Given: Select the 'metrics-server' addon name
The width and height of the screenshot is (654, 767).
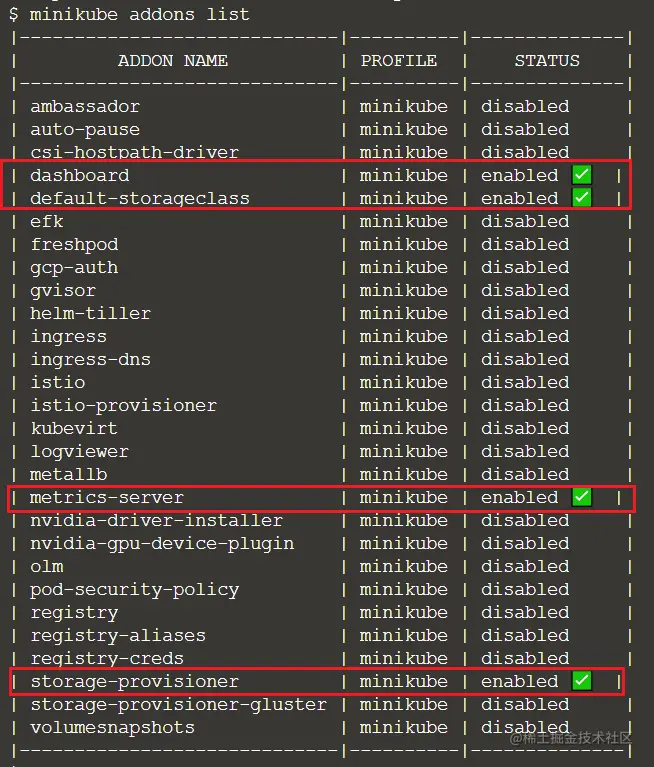Looking at the screenshot, I should point(107,497).
